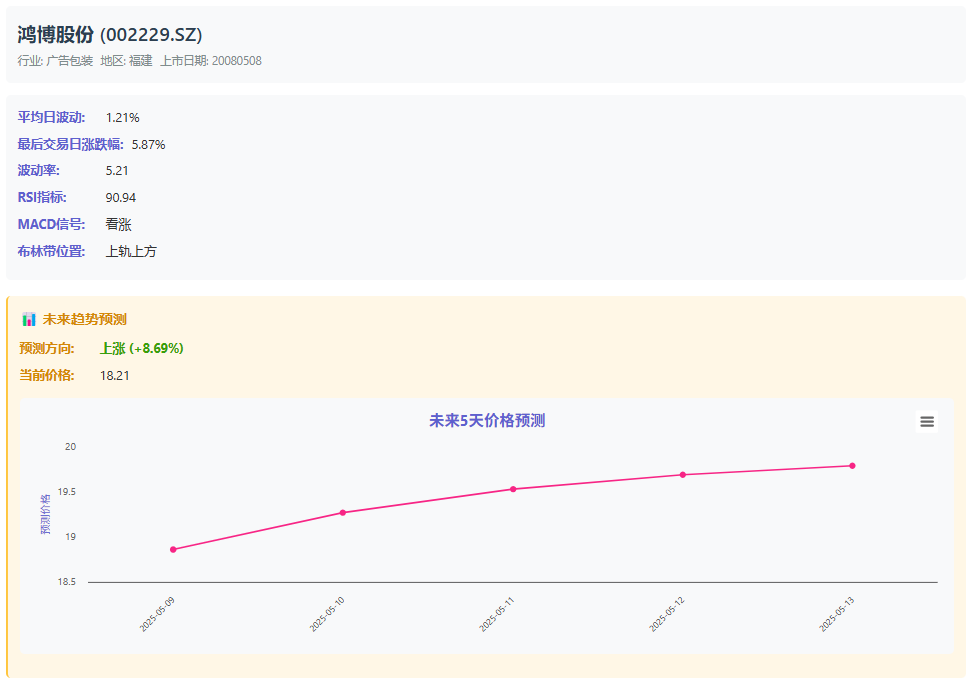The width and height of the screenshot is (974, 686).
Task: Click the RSI指标 label
Action: (42, 198)
